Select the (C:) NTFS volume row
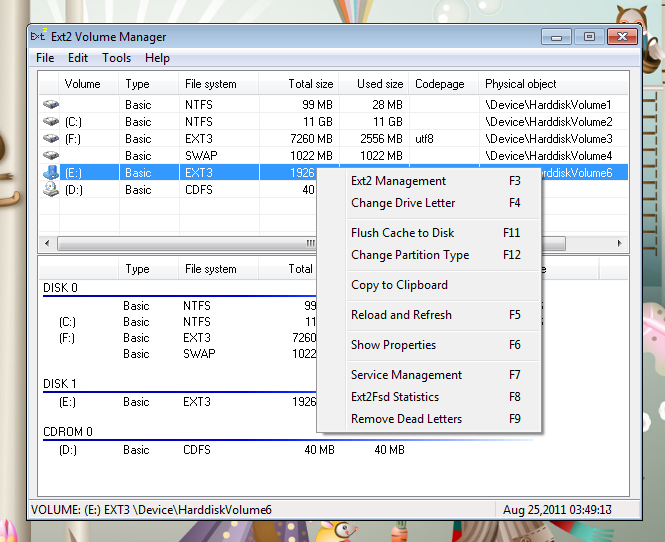The height and width of the screenshot is (542, 665). click(333, 122)
